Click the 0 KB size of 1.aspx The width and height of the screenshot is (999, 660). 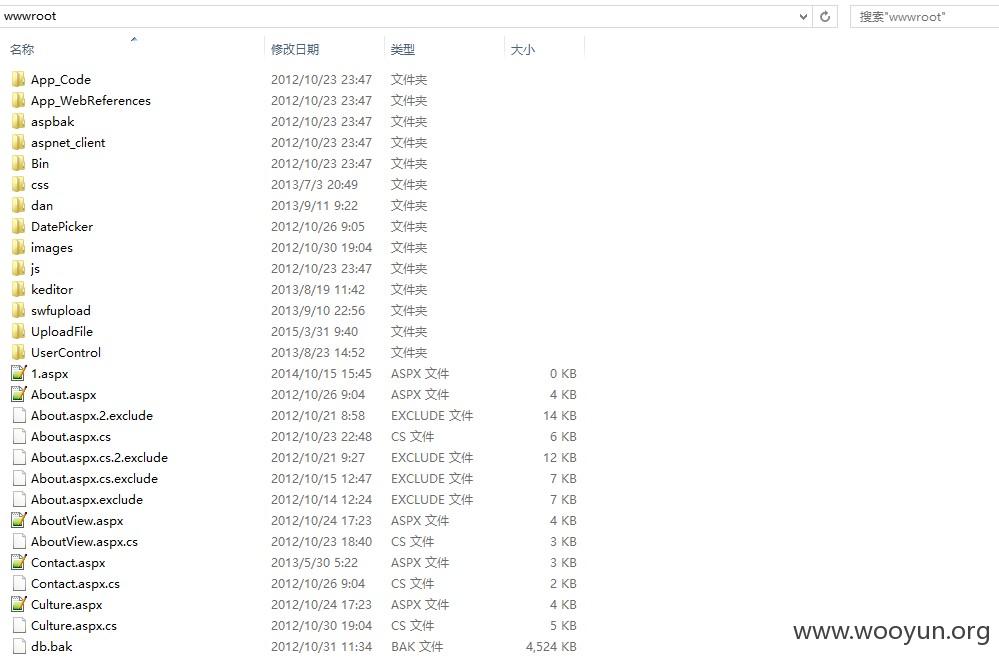point(563,373)
